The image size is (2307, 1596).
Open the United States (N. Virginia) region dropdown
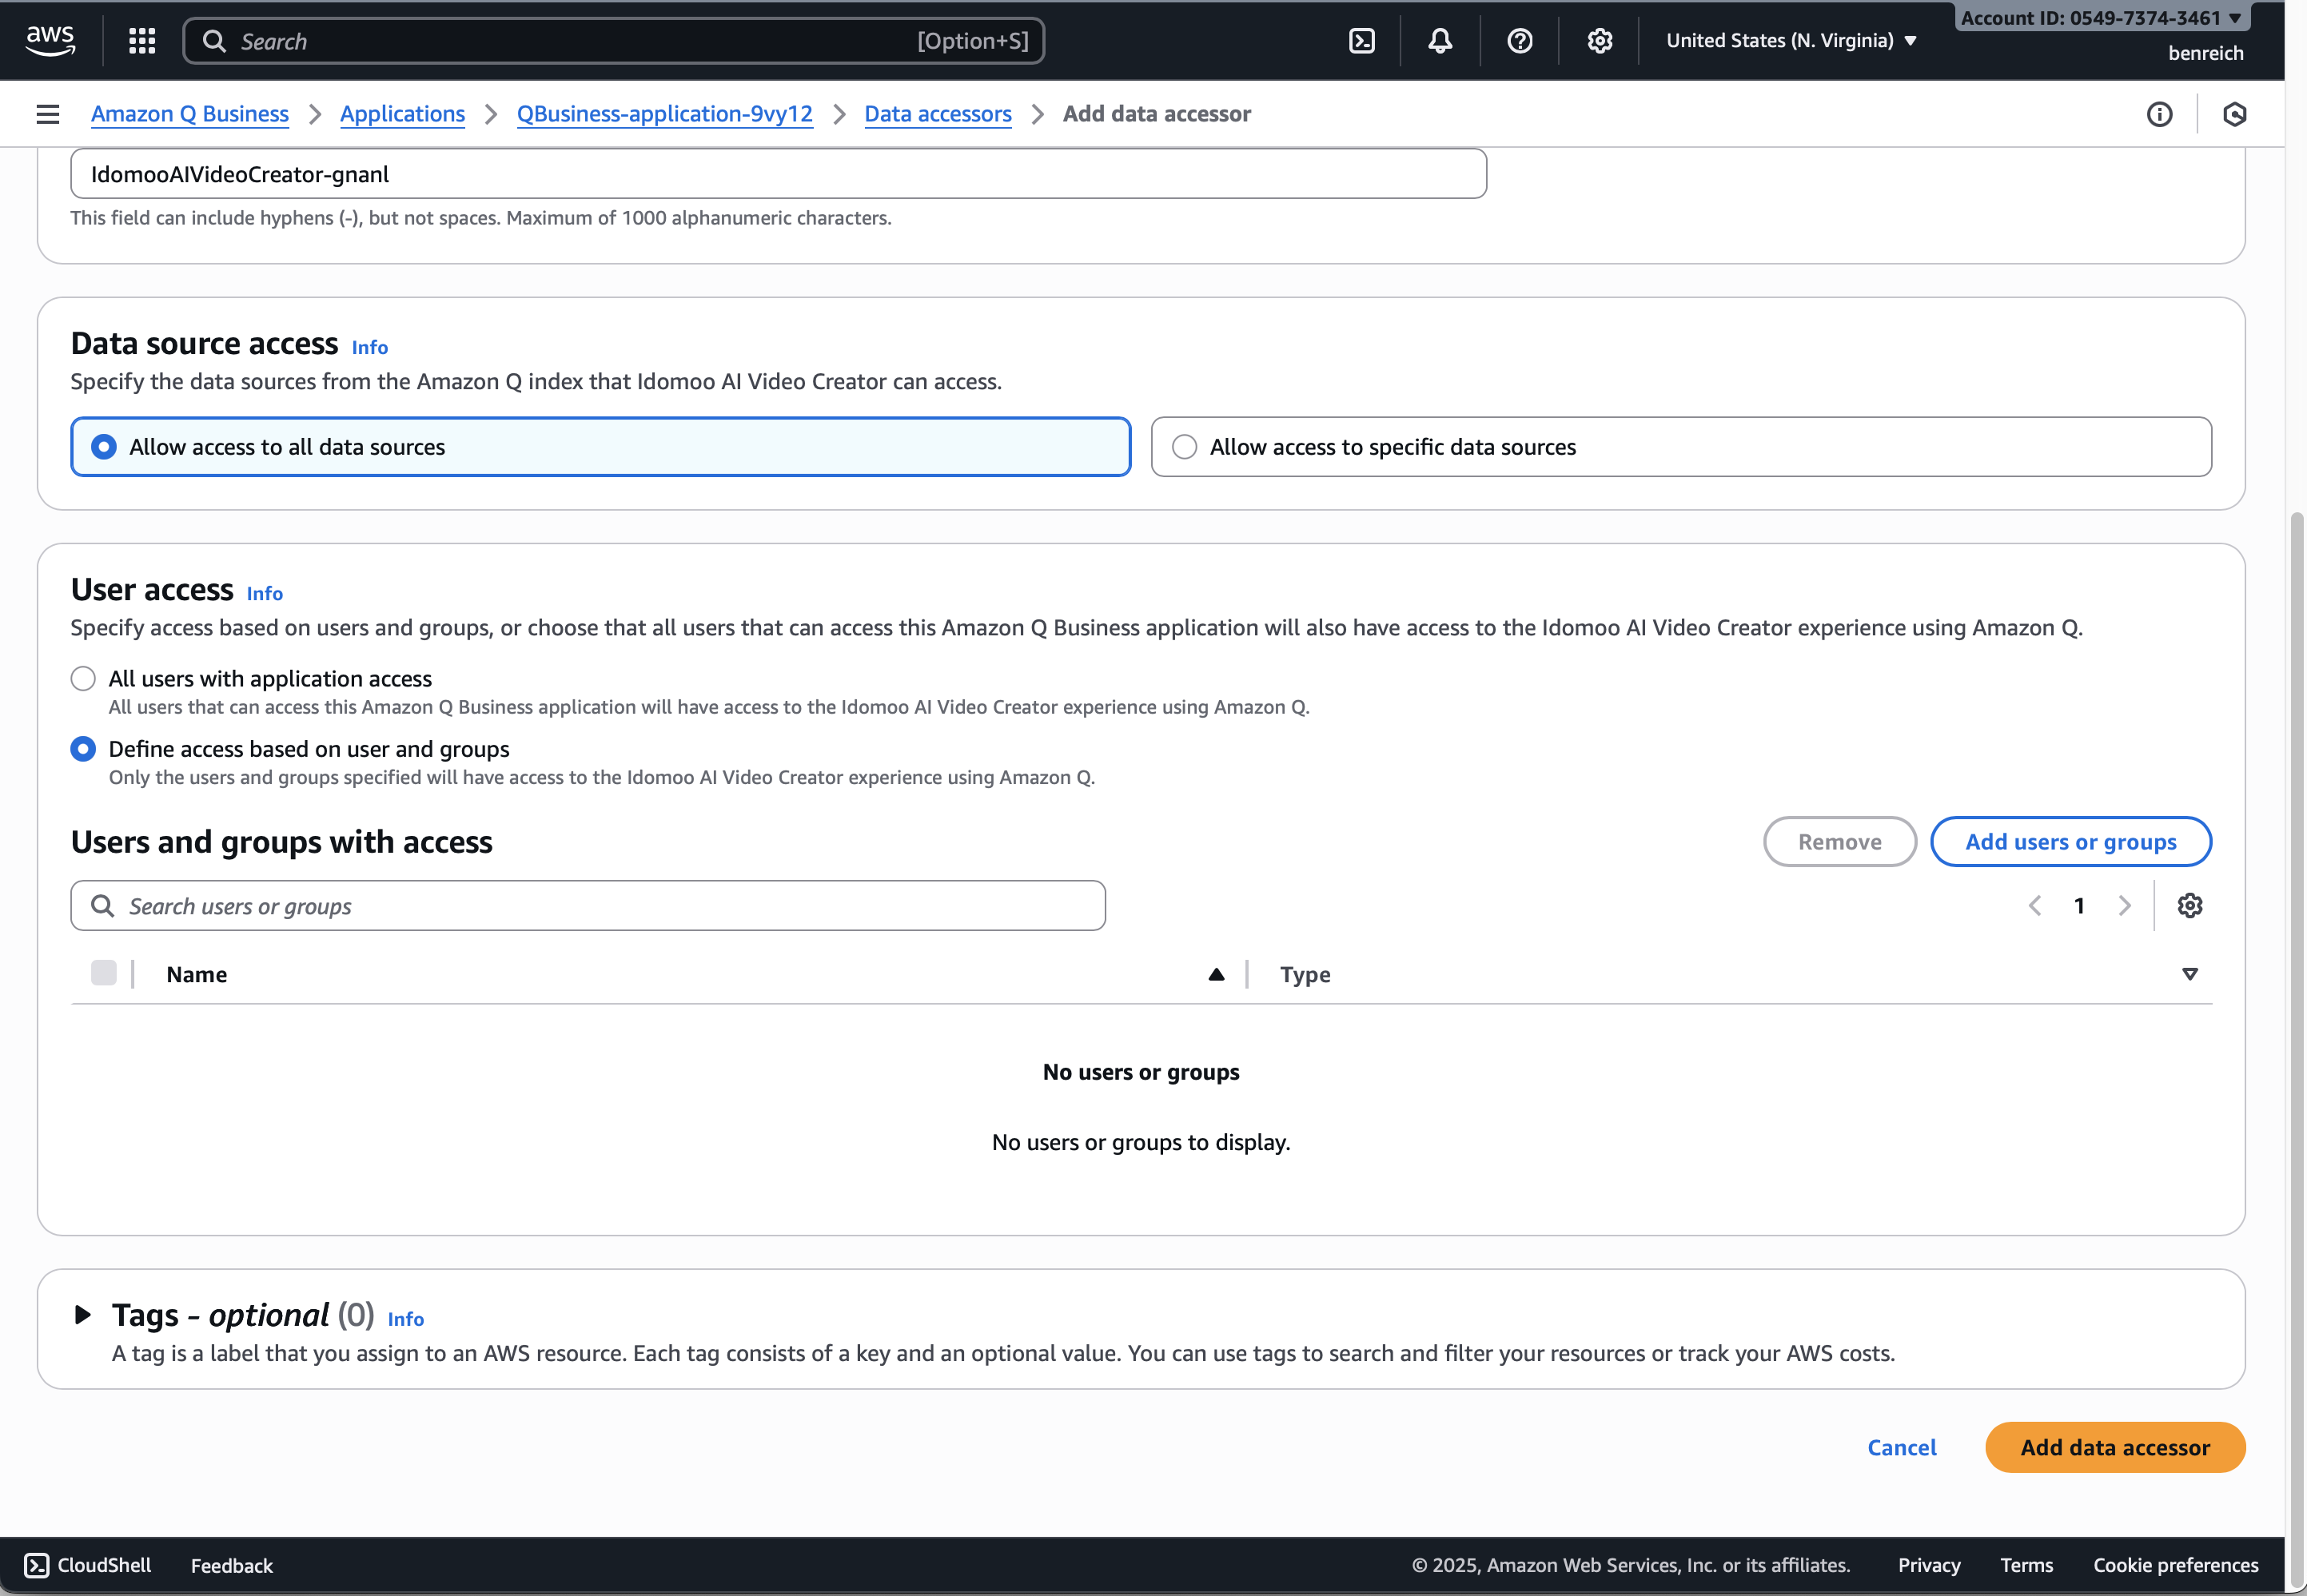1790,41
